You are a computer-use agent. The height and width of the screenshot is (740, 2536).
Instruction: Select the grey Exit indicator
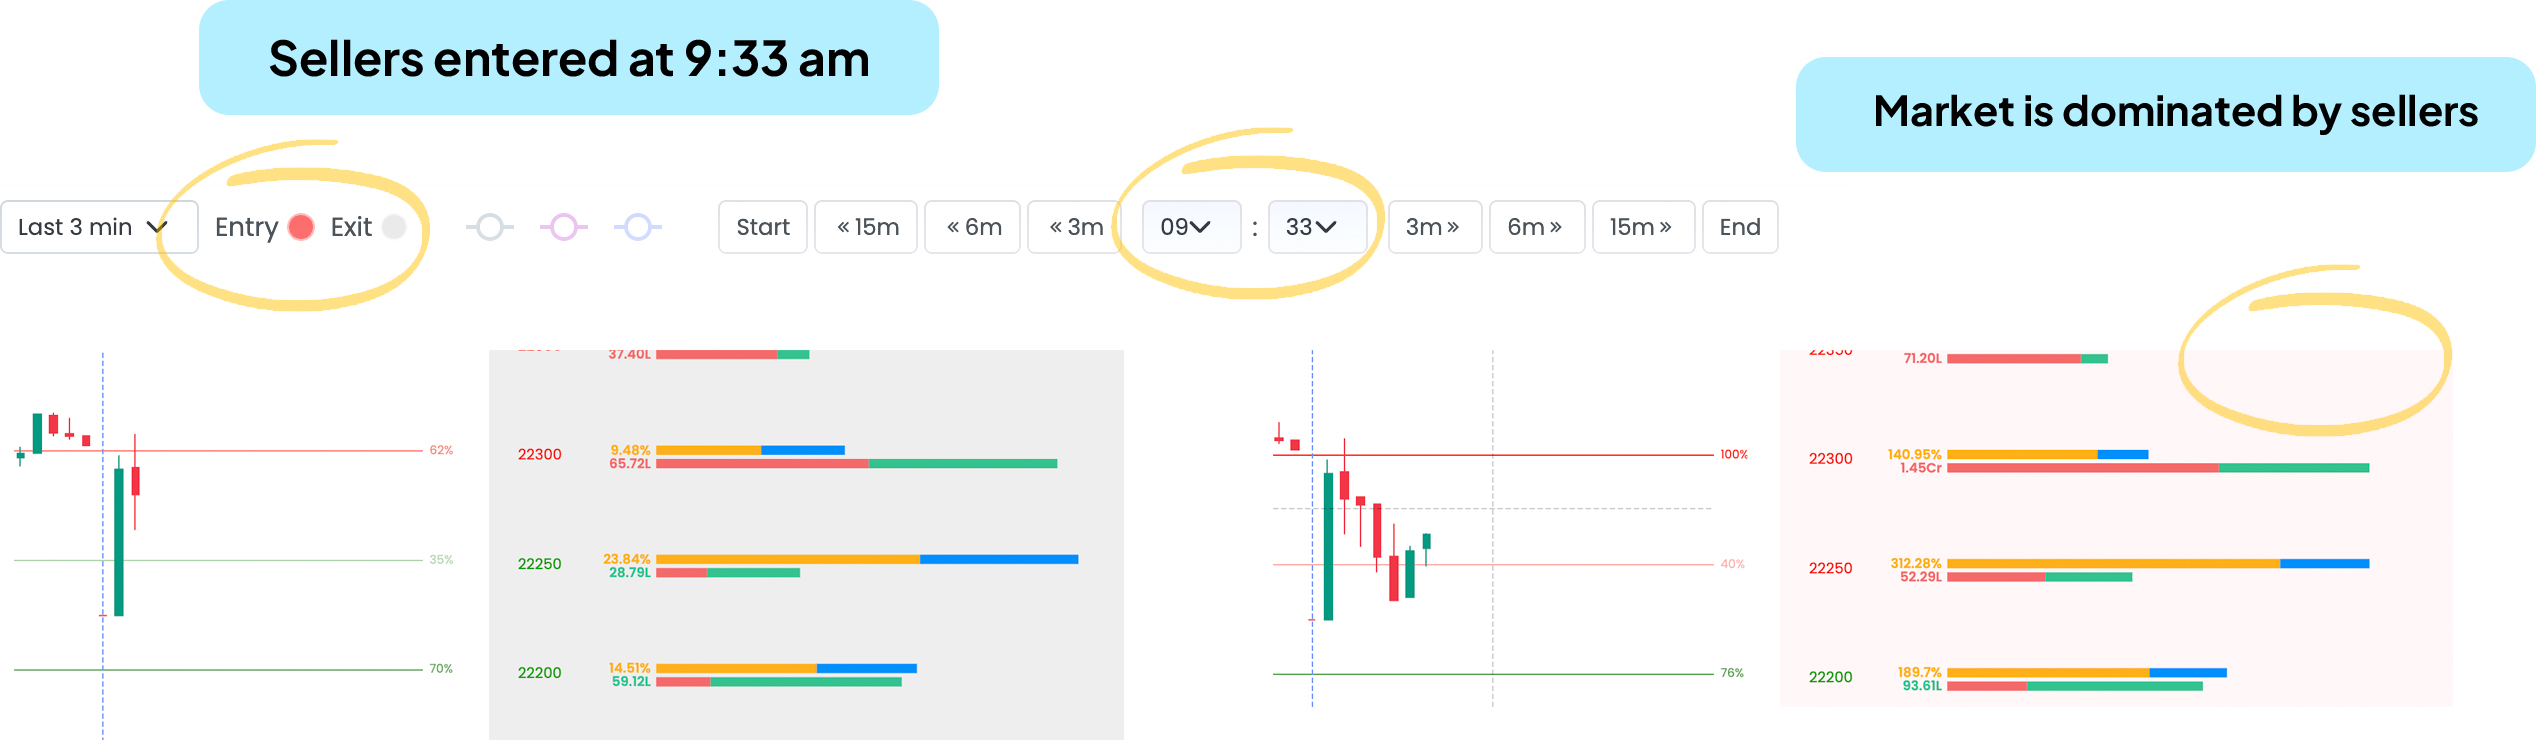click(x=395, y=227)
